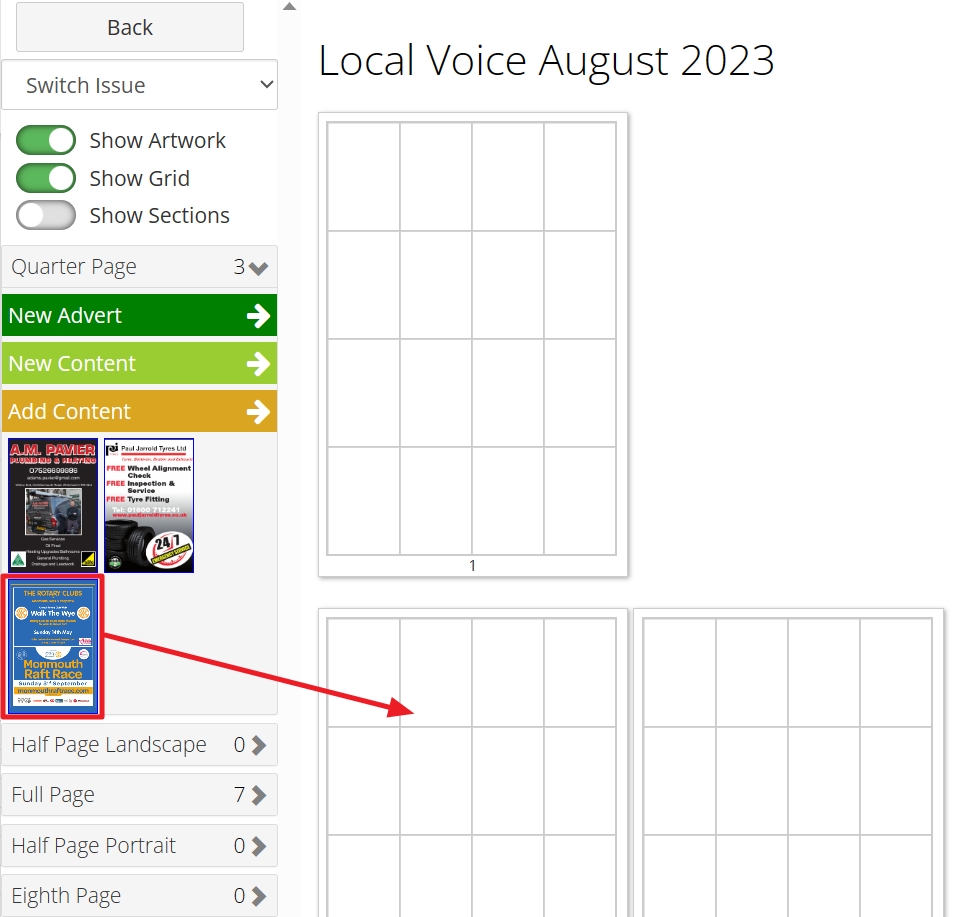This screenshot has width=958, height=917.
Task: Expand the Half Page Landscape section
Action: pos(140,745)
